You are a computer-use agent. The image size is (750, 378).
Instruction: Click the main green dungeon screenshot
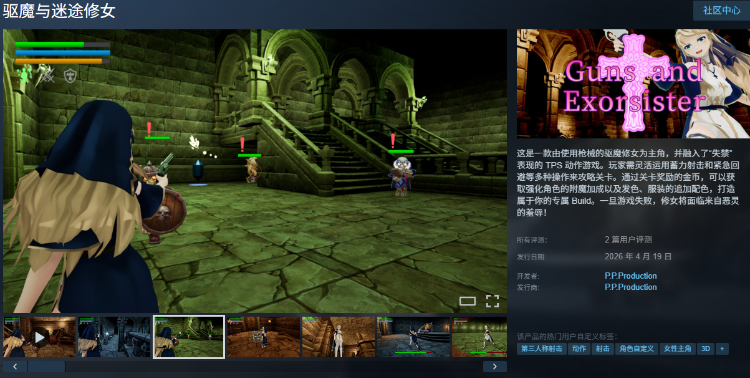[255, 171]
